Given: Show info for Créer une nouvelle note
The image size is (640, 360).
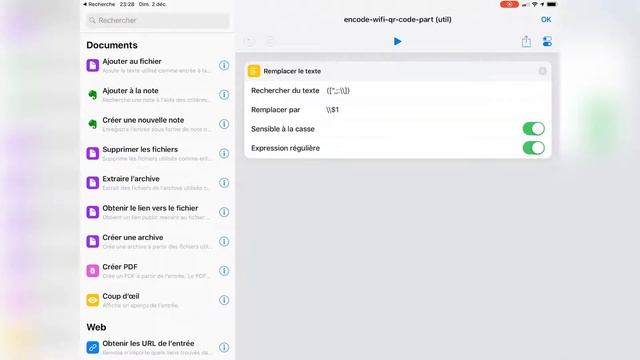Looking at the screenshot, I should [x=224, y=124].
